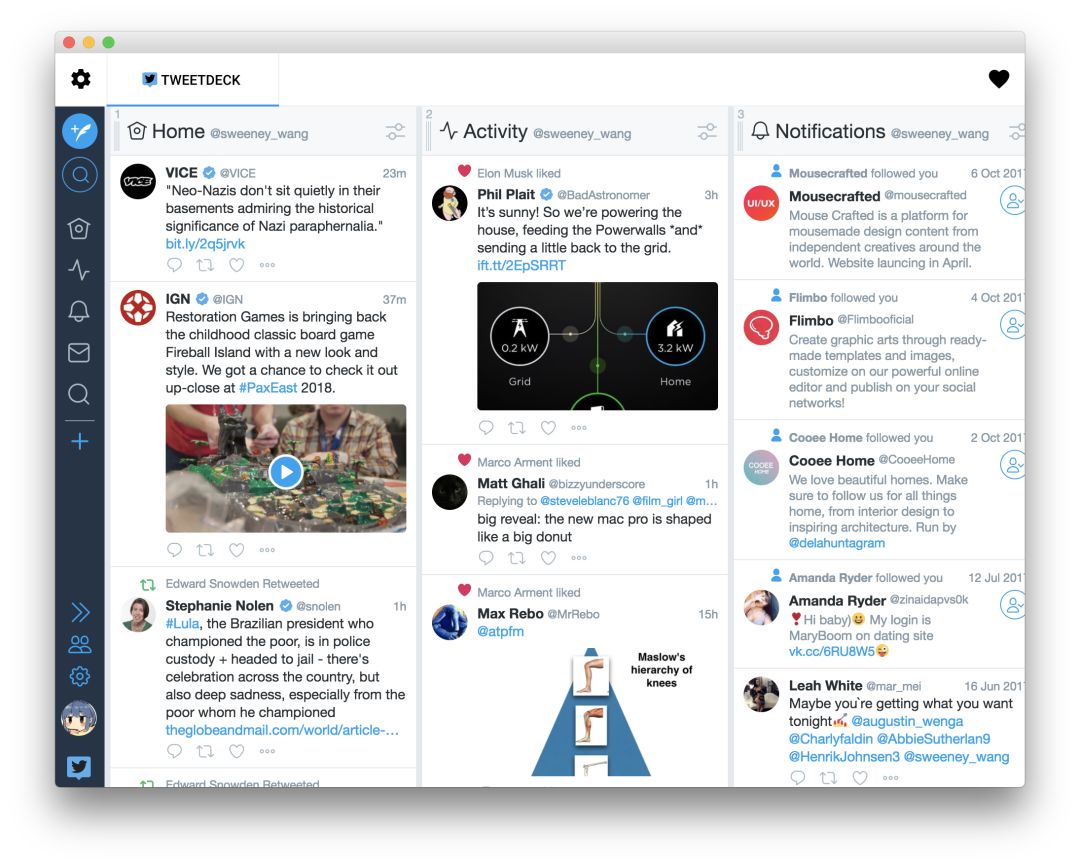
Task: Retweet the IGN Fireball Island tweet
Action: (205, 550)
